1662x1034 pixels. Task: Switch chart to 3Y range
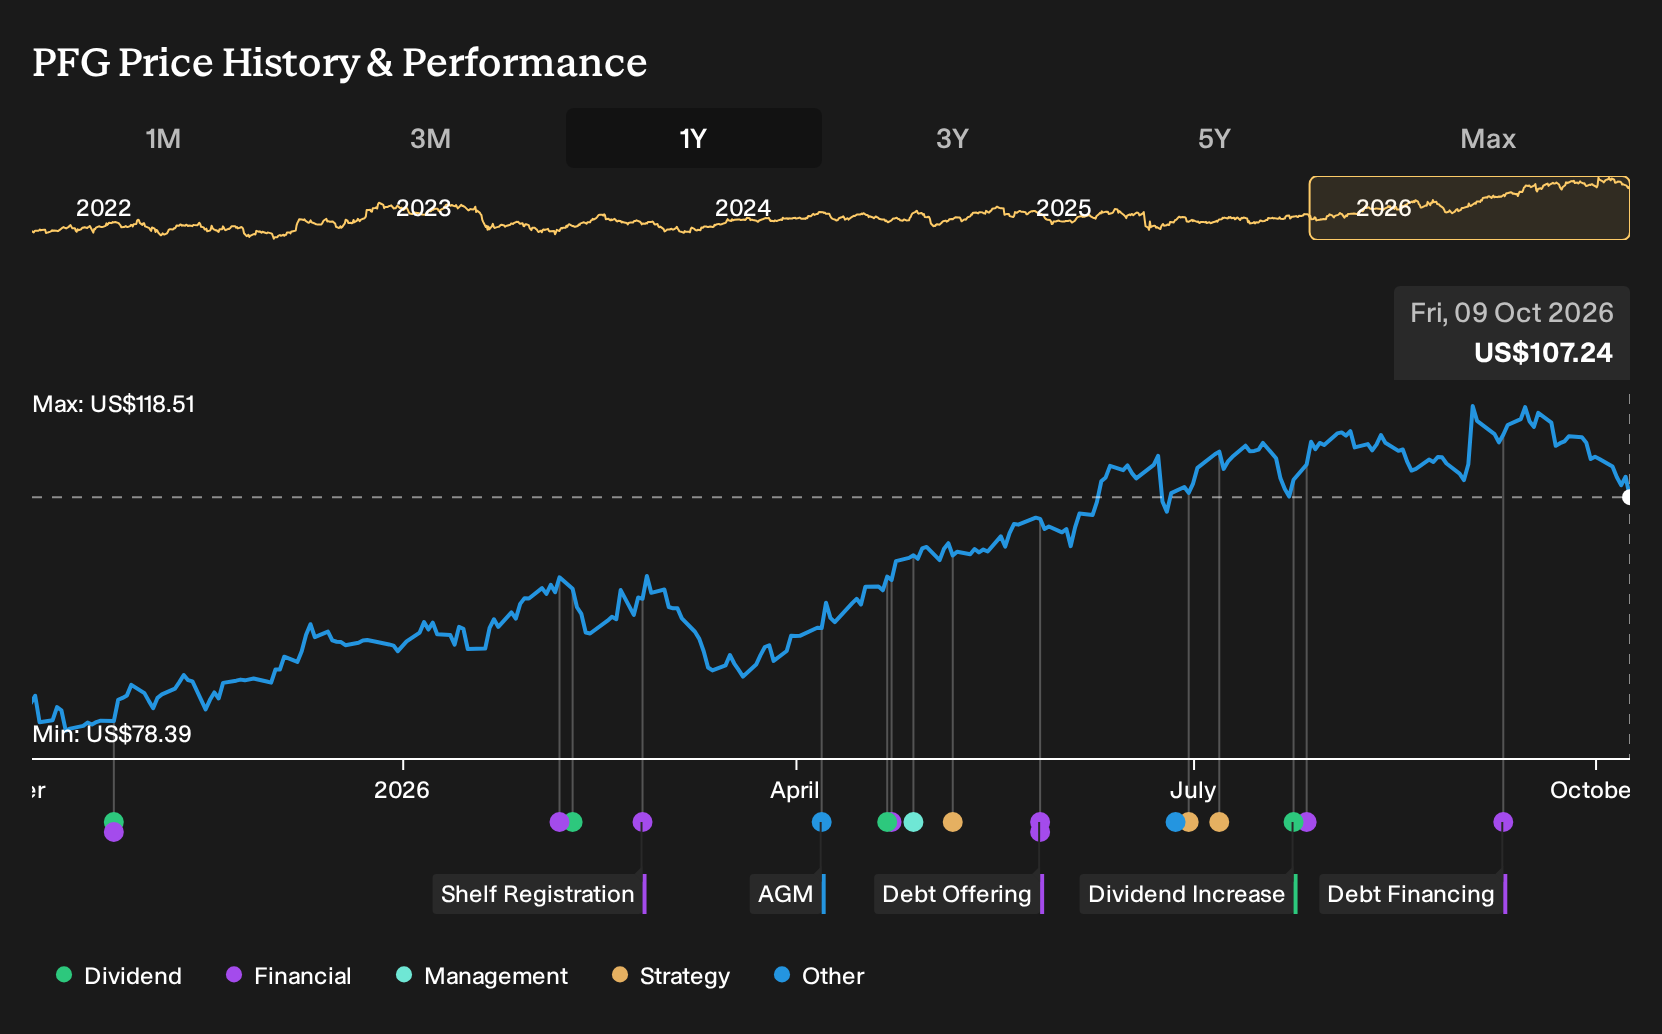click(952, 138)
